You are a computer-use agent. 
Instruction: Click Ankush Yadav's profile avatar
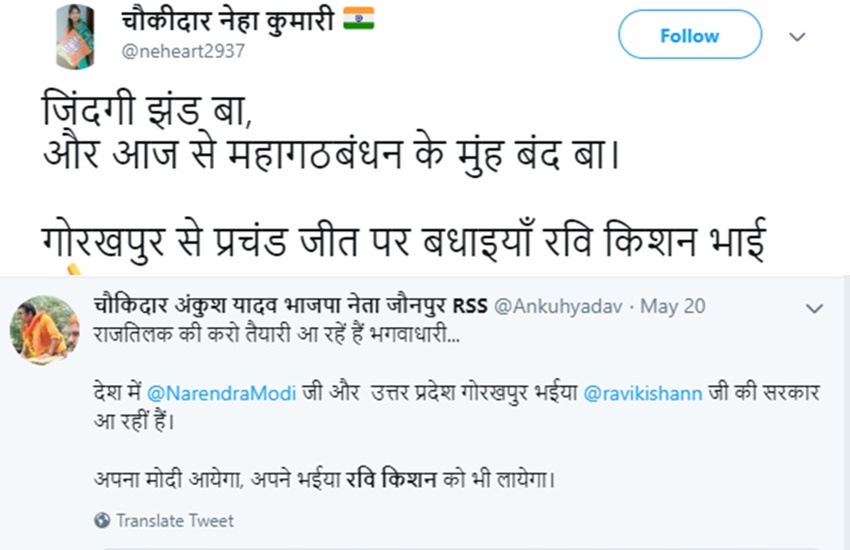[x=44, y=330]
